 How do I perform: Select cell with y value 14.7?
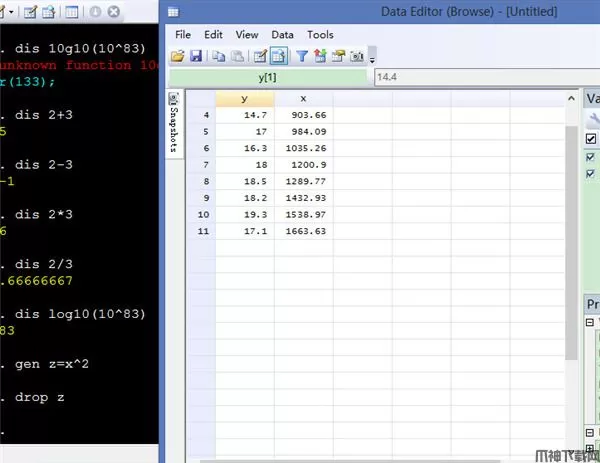pos(245,115)
